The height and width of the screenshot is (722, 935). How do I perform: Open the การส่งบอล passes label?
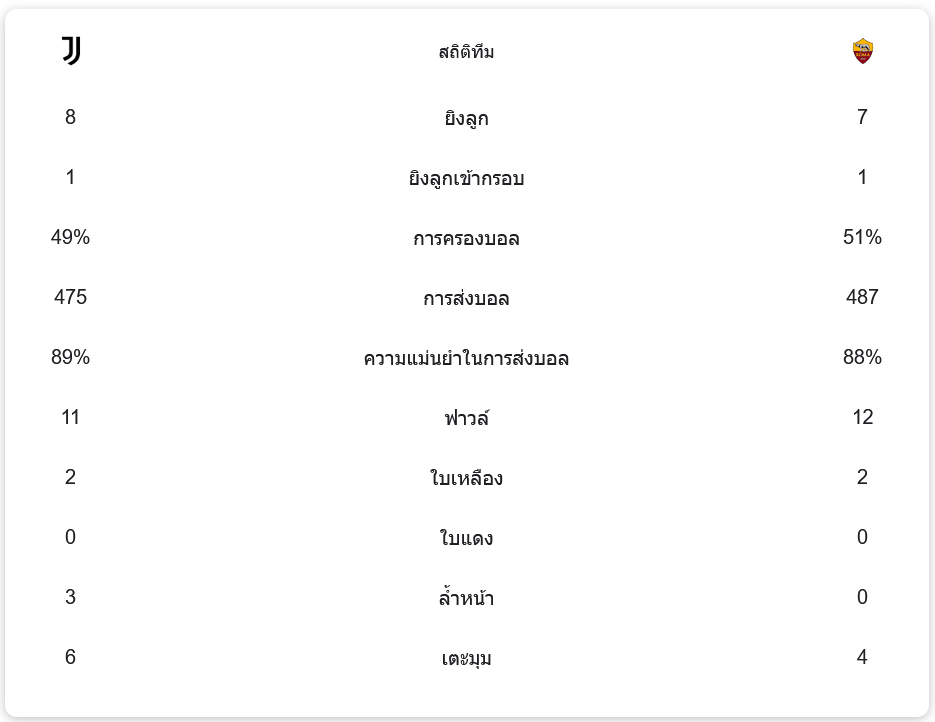point(466,299)
